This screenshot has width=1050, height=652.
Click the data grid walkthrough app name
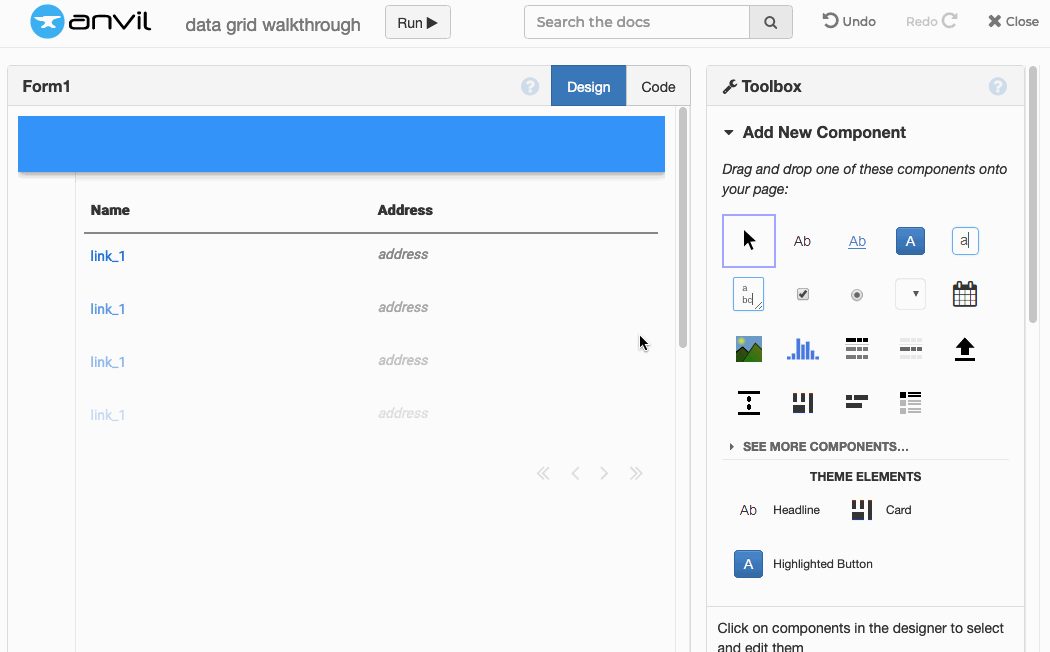point(273,25)
